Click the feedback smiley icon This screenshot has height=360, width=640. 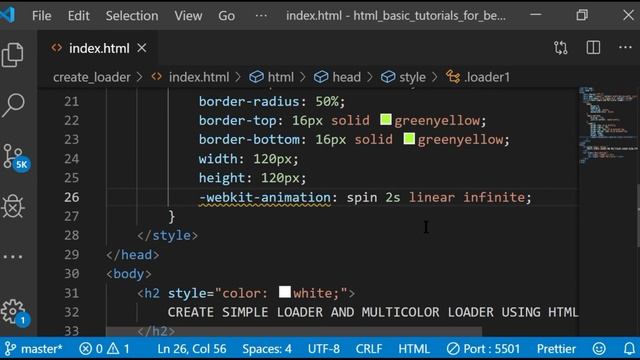[x=599, y=349]
